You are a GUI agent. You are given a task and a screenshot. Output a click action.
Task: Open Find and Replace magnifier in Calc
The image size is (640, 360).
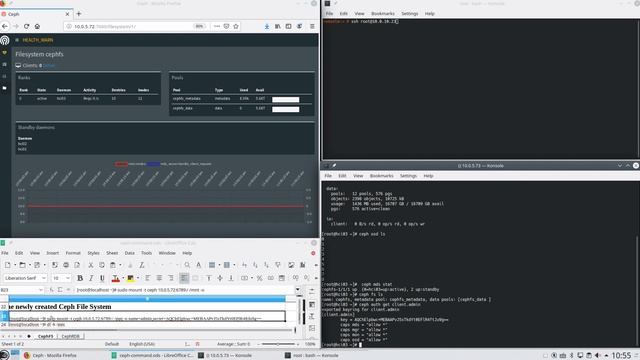(187, 265)
